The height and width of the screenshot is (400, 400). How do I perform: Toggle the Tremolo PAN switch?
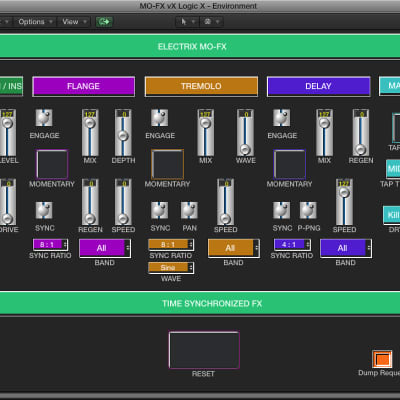pyautogui.click(x=189, y=210)
